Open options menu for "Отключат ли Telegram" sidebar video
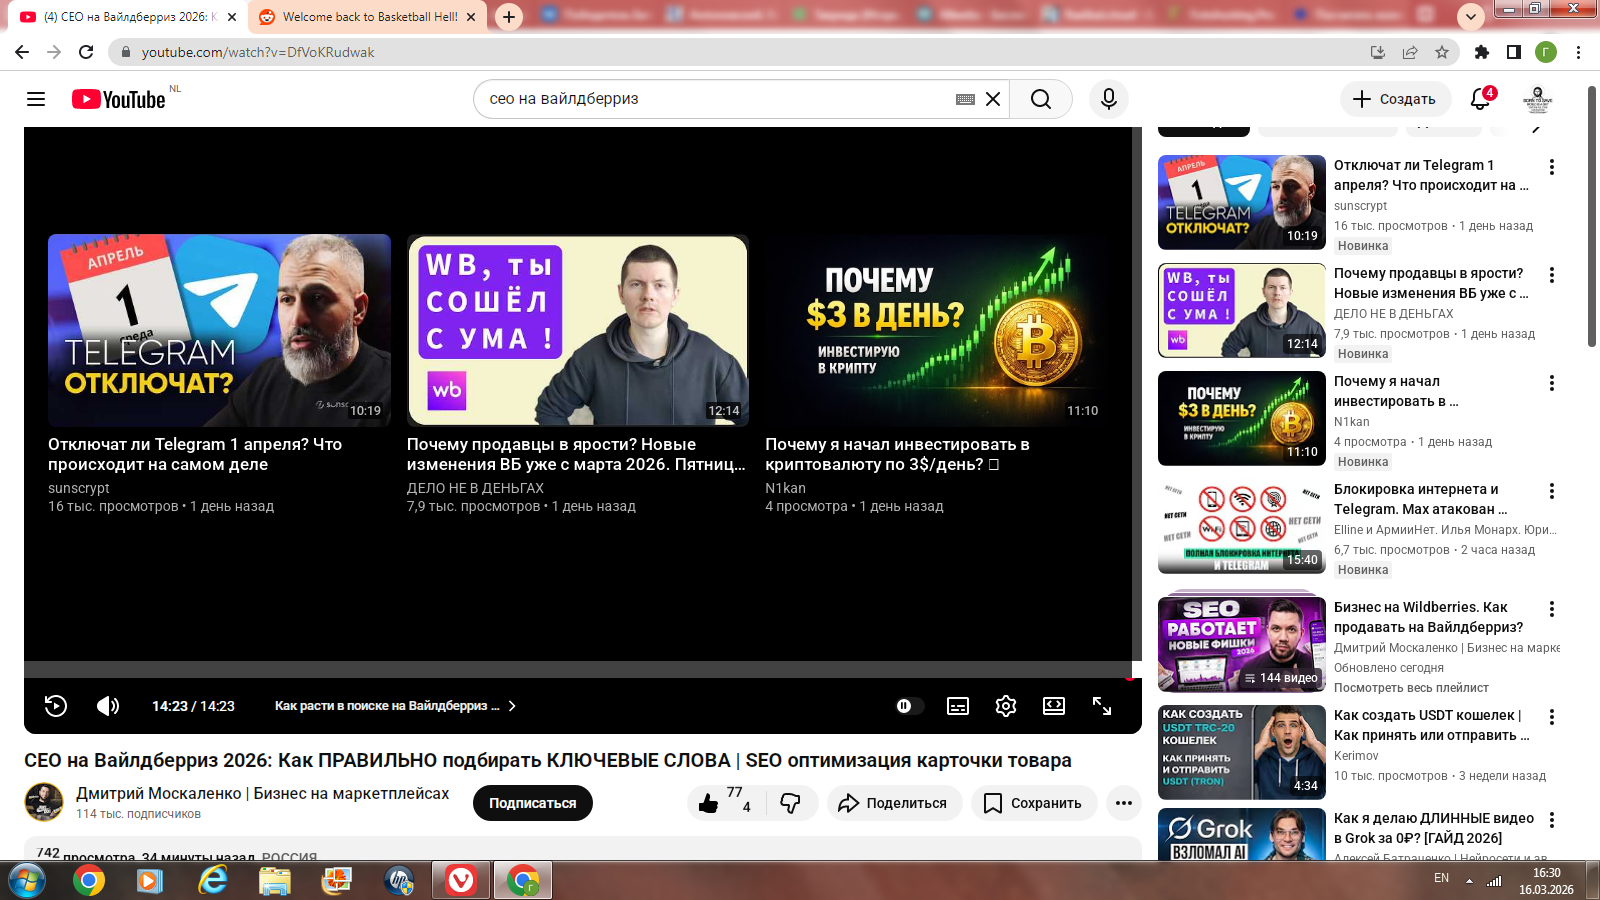This screenshot has height=900, width=1600. tap(1551, 167)
